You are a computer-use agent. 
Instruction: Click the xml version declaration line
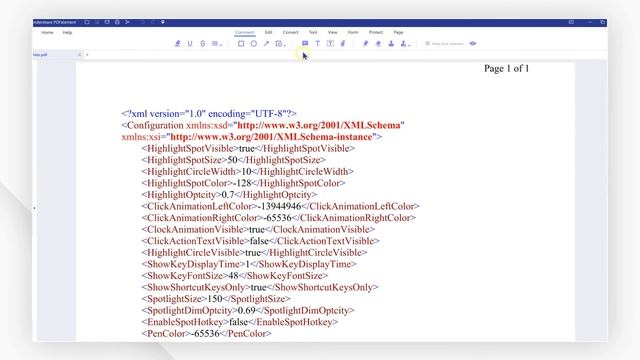click(209, 114)
